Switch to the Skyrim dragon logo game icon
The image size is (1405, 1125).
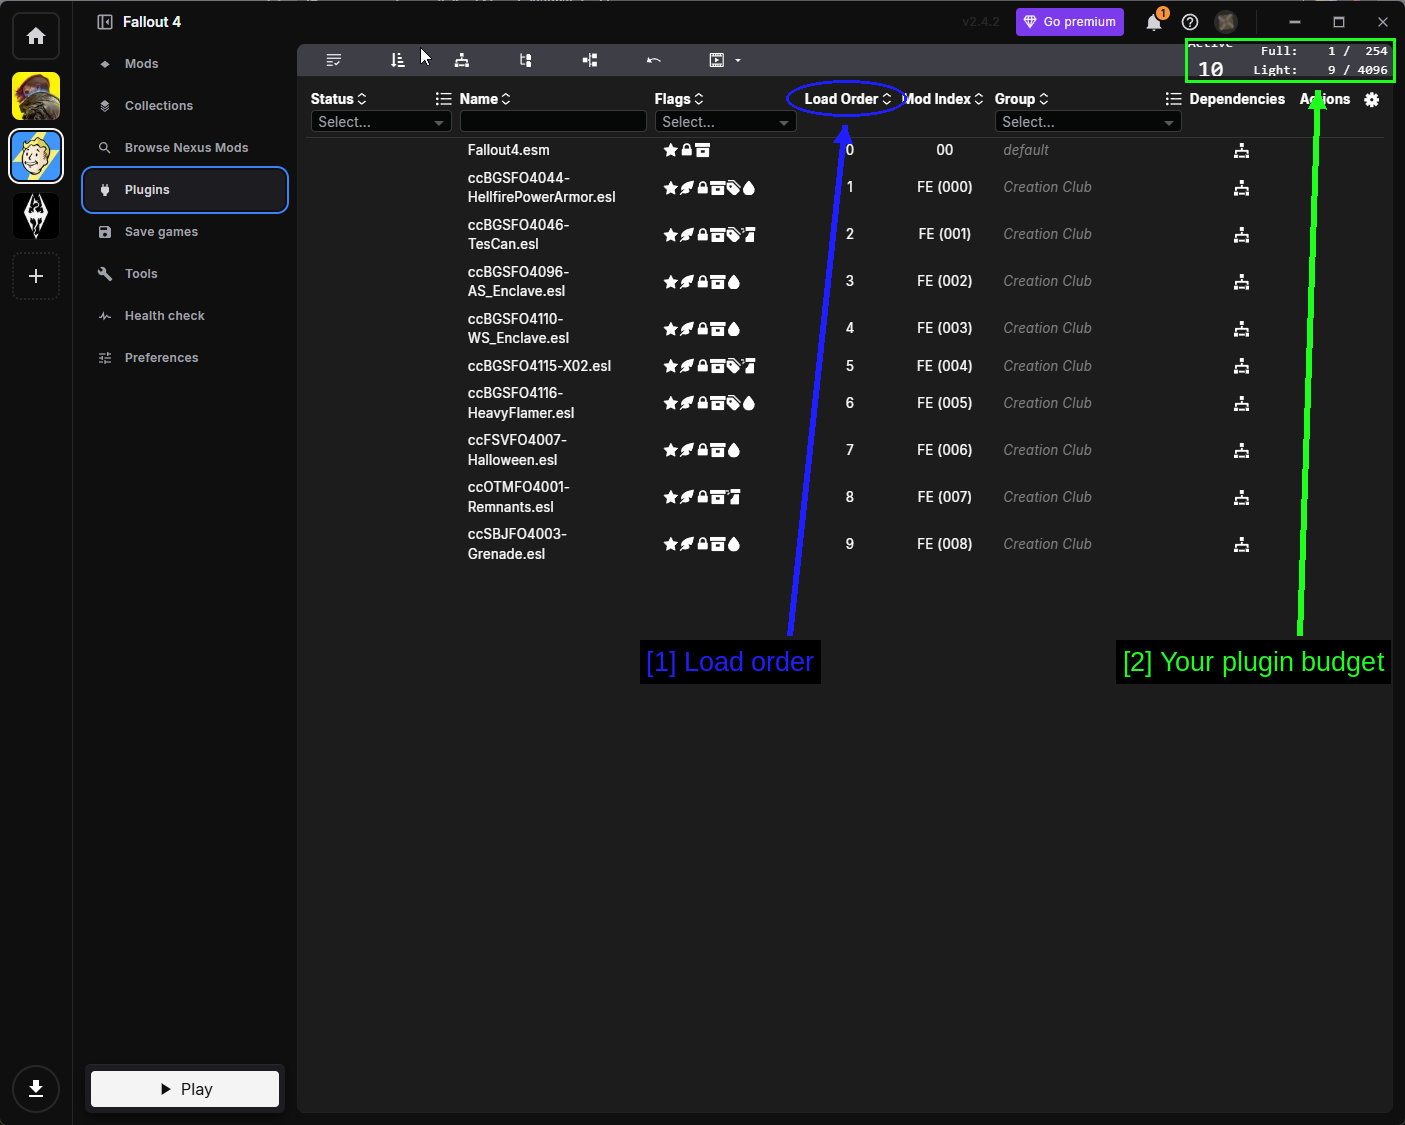coord(36,216)
